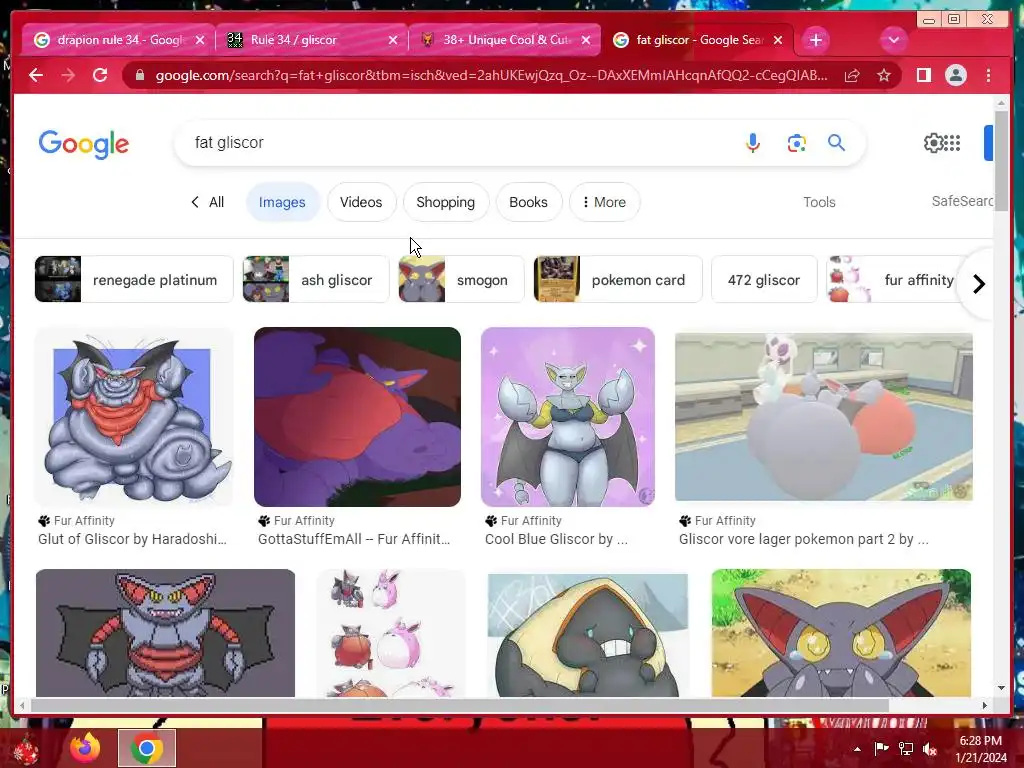This screenshot has height=768, width=1024.
Task: Click the browser back arrow
Action: coord(36,75)
